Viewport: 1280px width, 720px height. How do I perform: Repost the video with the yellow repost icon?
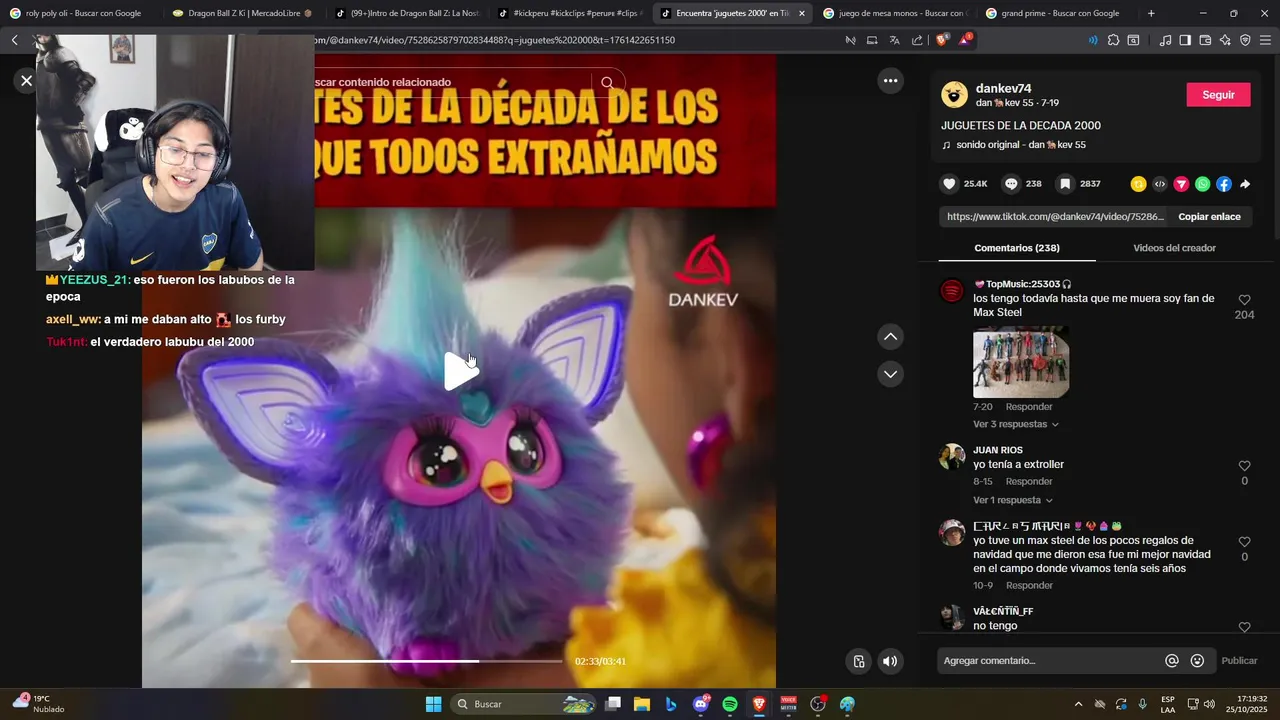[1138, 184]
